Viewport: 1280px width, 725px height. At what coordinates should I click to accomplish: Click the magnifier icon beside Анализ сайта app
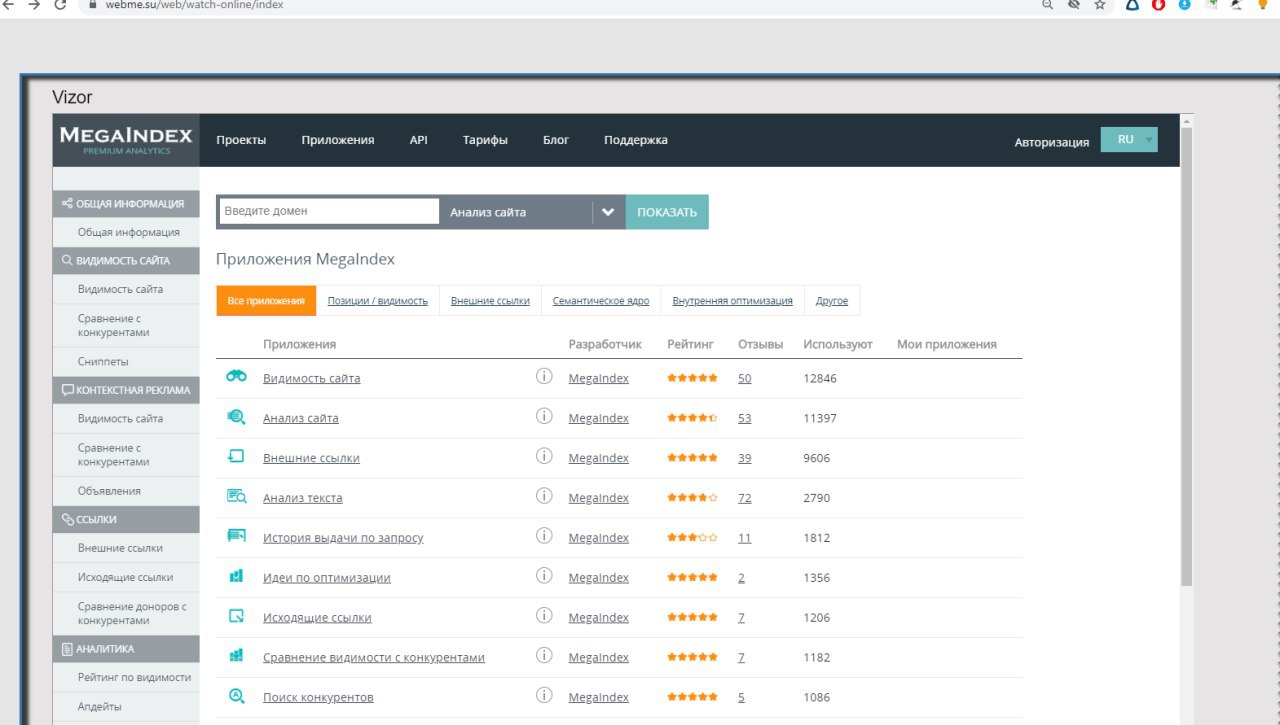tap(237, 416)
